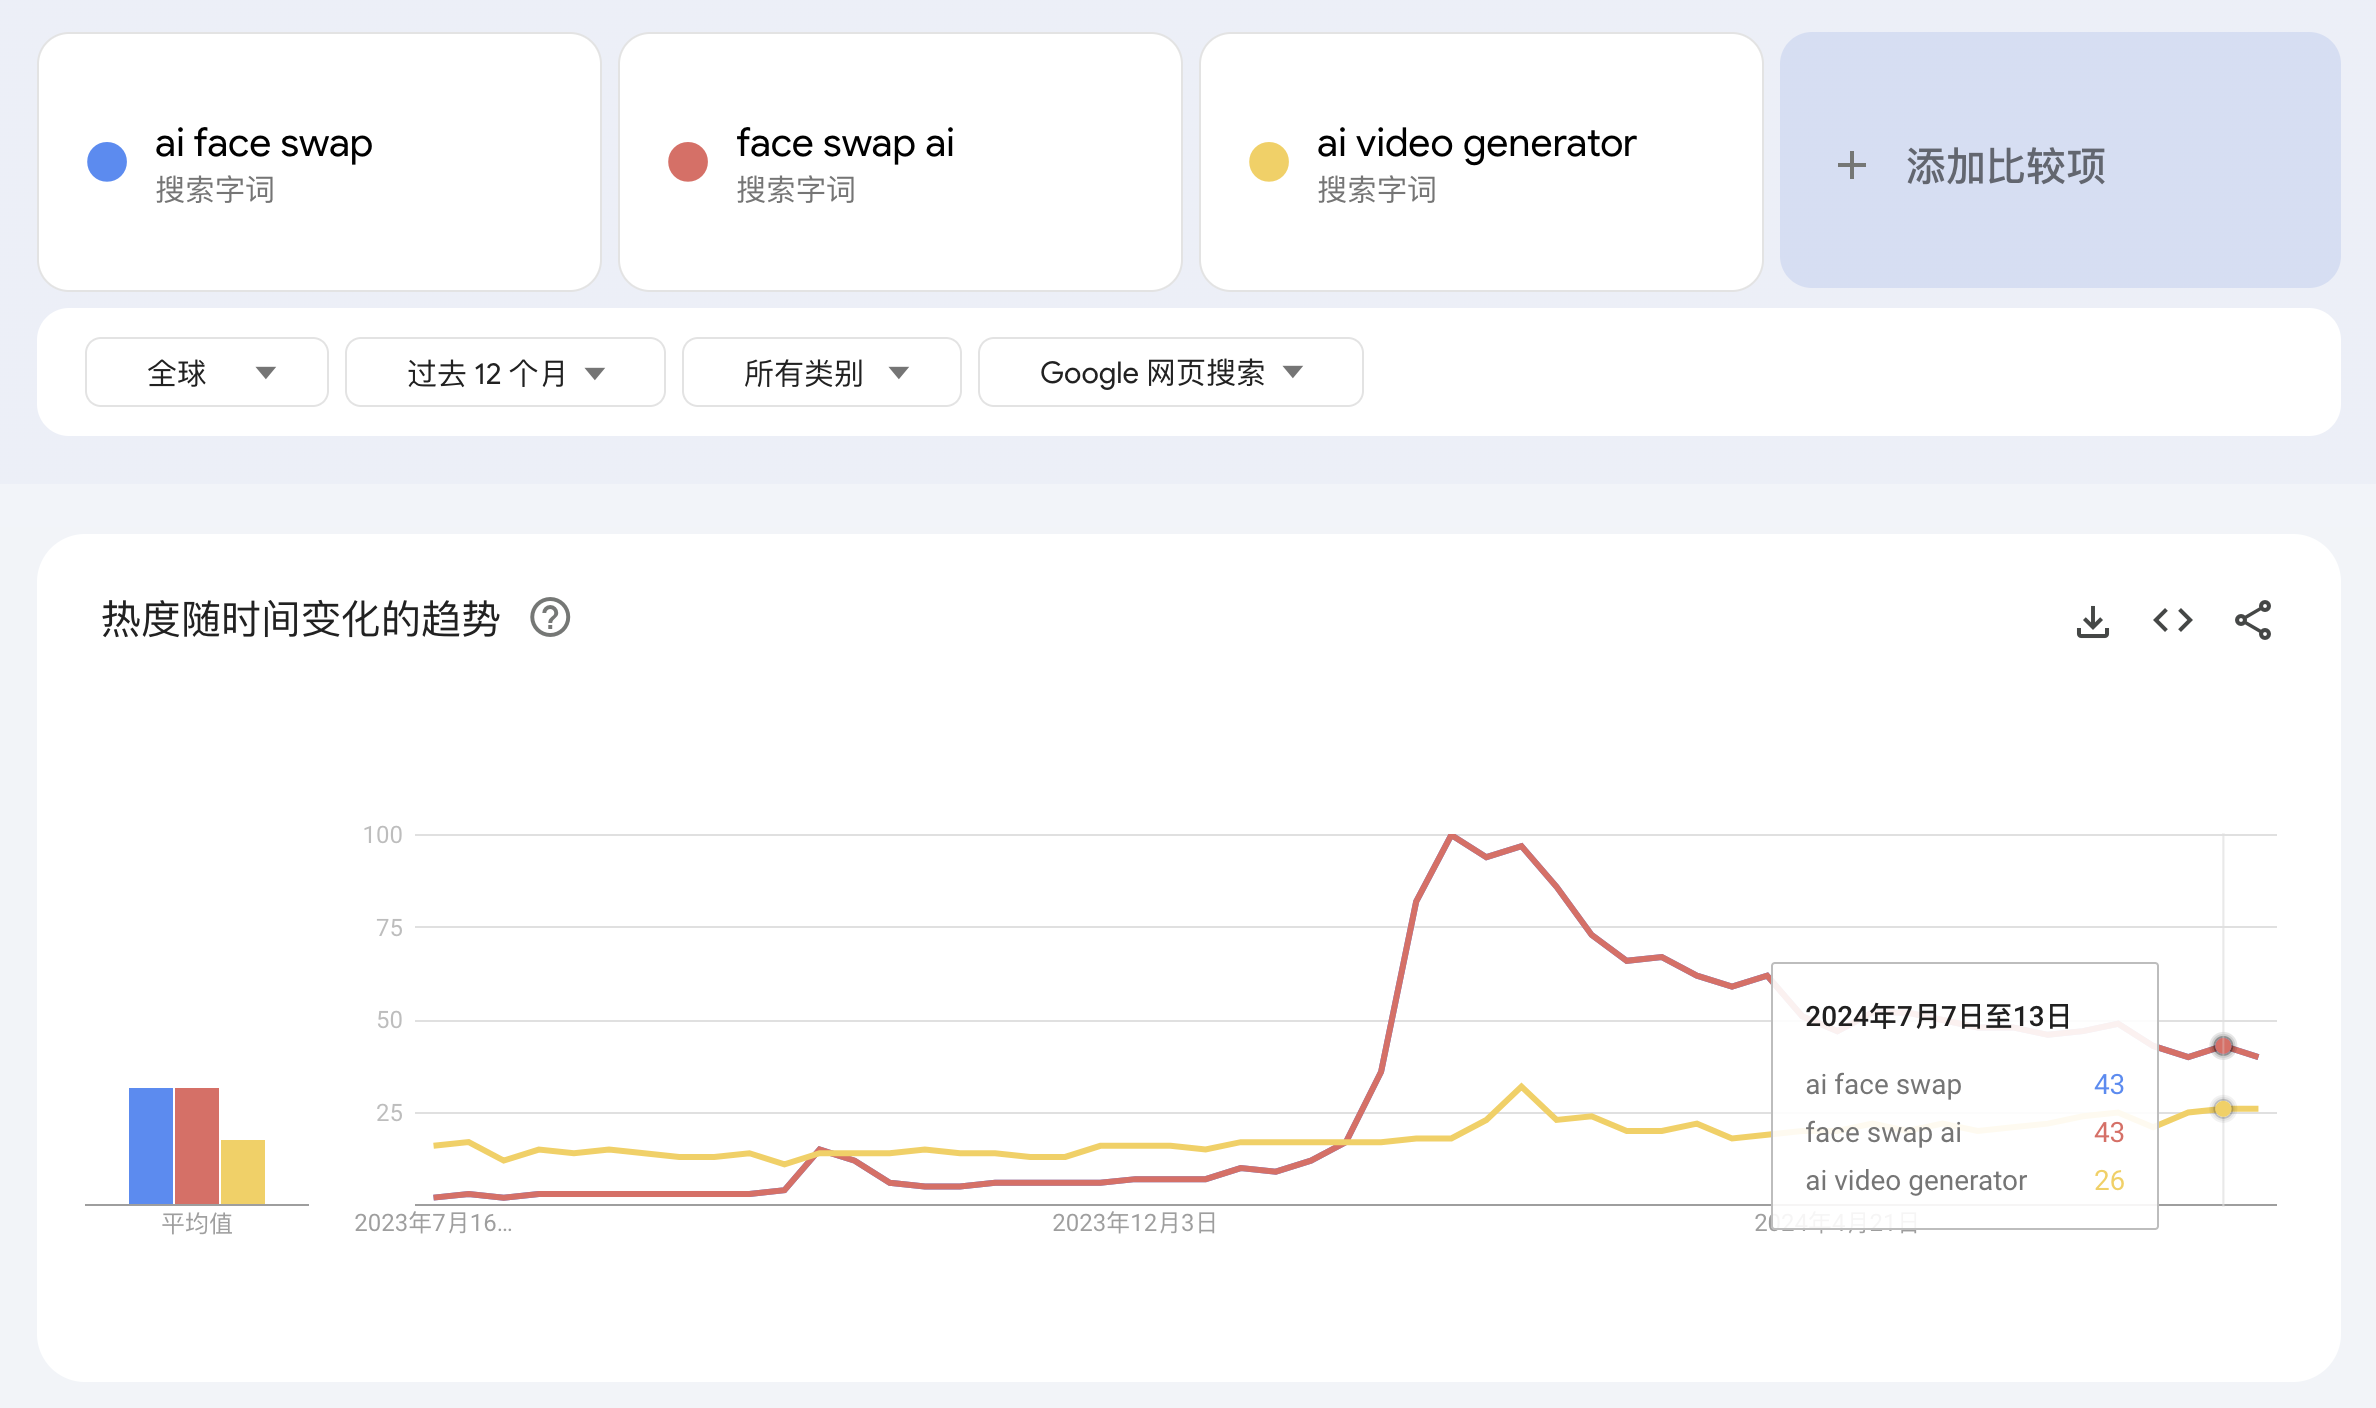
Task: Click the red dot for face swap ai
Action: pyautogui.click(x=688, y=162)
